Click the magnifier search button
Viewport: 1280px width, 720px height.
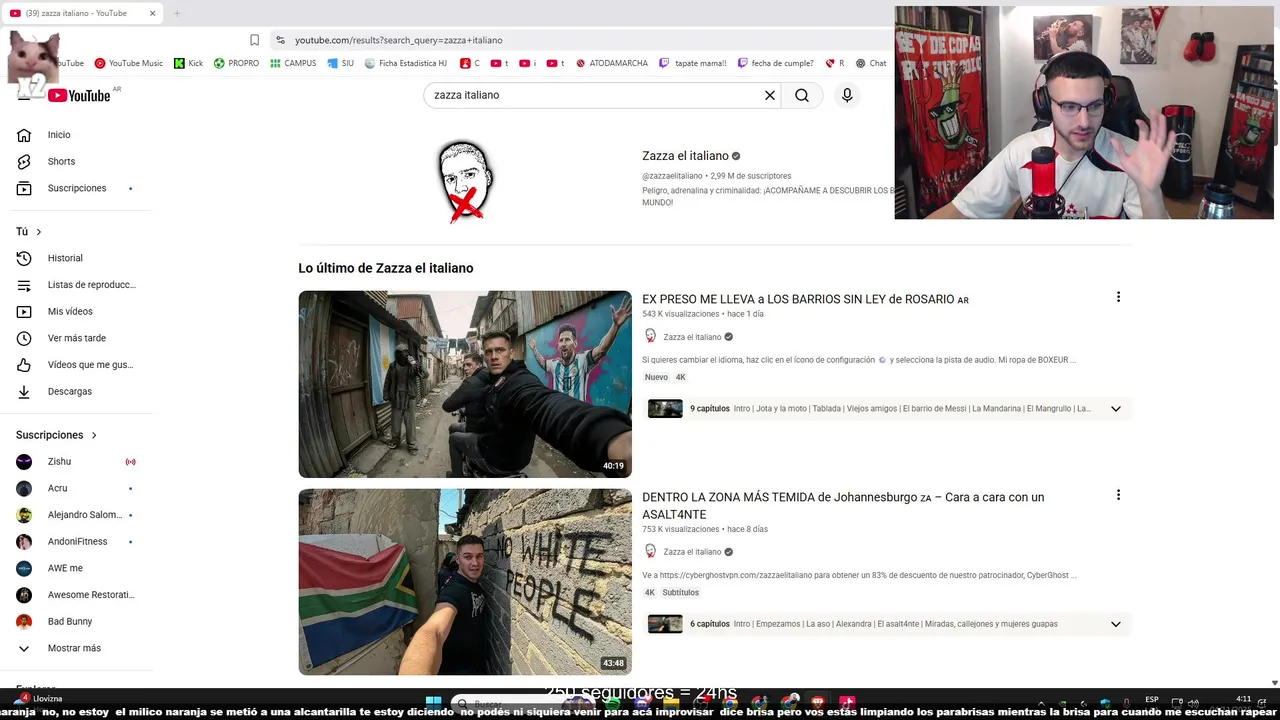pos(802,95)
